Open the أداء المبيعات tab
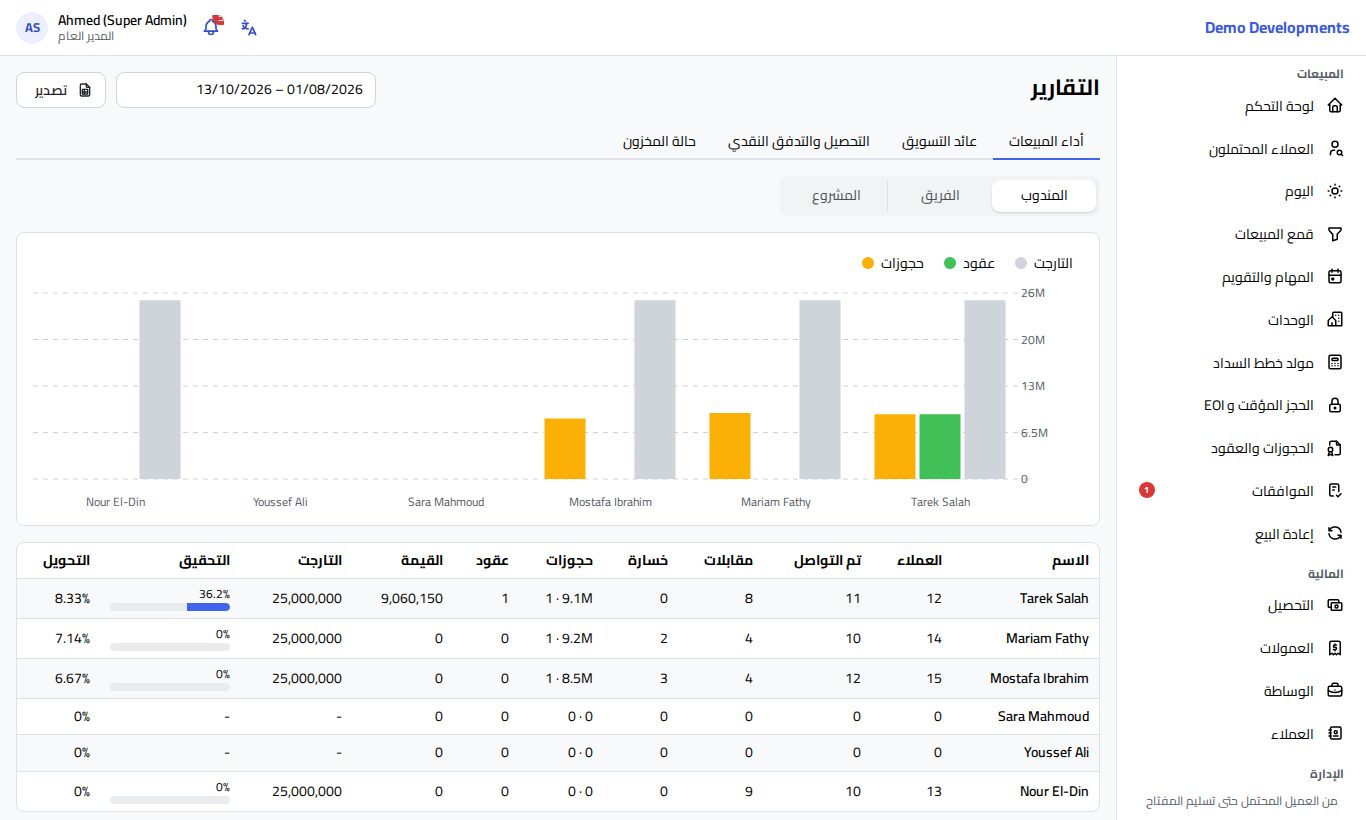Screen dimensions: 1366x820 [x=1046, y=142]
